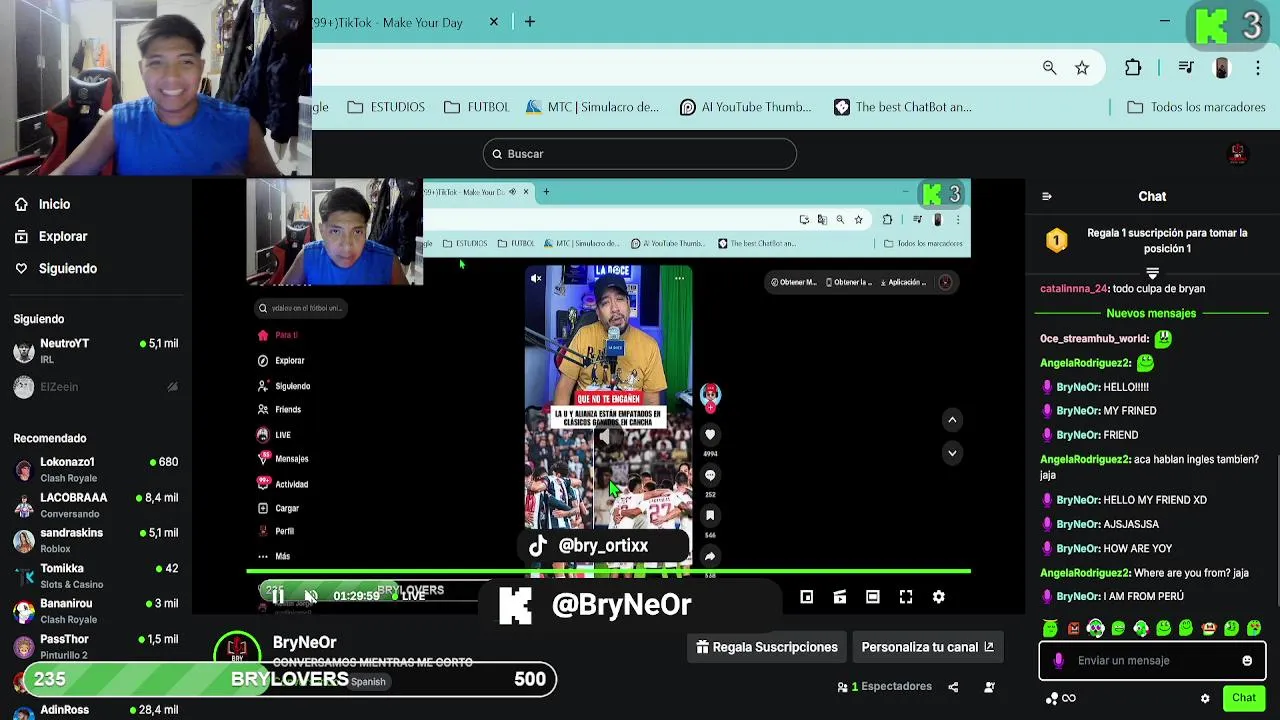Screen dimensions: 1280x720
Task: Select PassThor channel in recommended
Action: (x=96, y=646)
